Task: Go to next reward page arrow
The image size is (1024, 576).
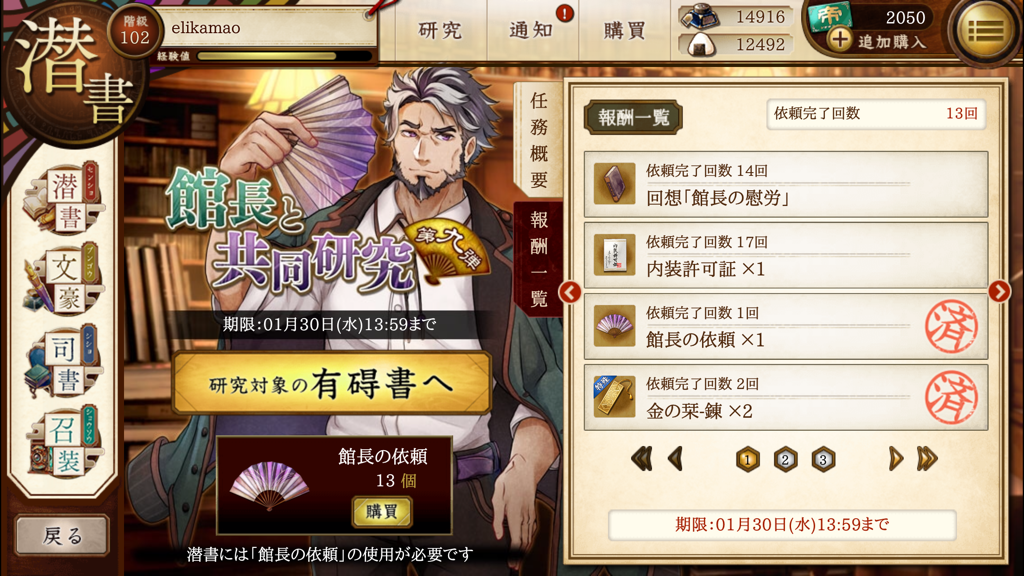Action: pos(895,459)
